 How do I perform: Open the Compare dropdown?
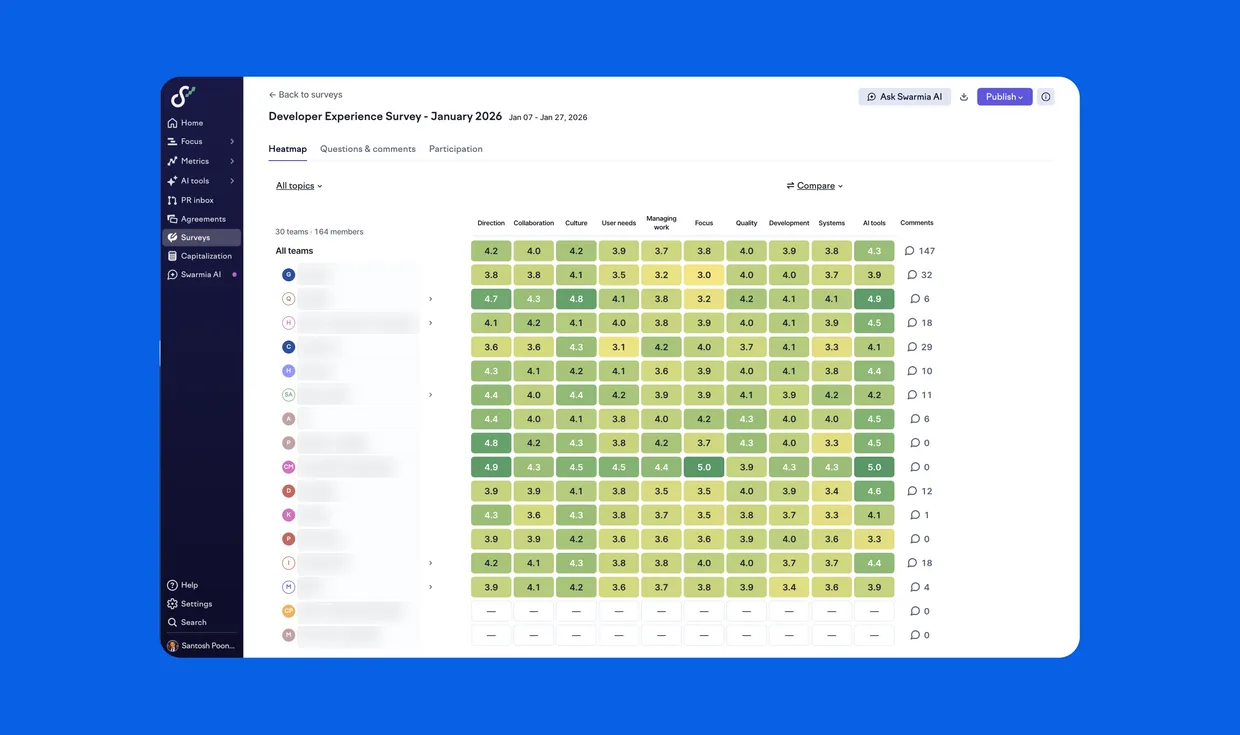coord(815,186)
